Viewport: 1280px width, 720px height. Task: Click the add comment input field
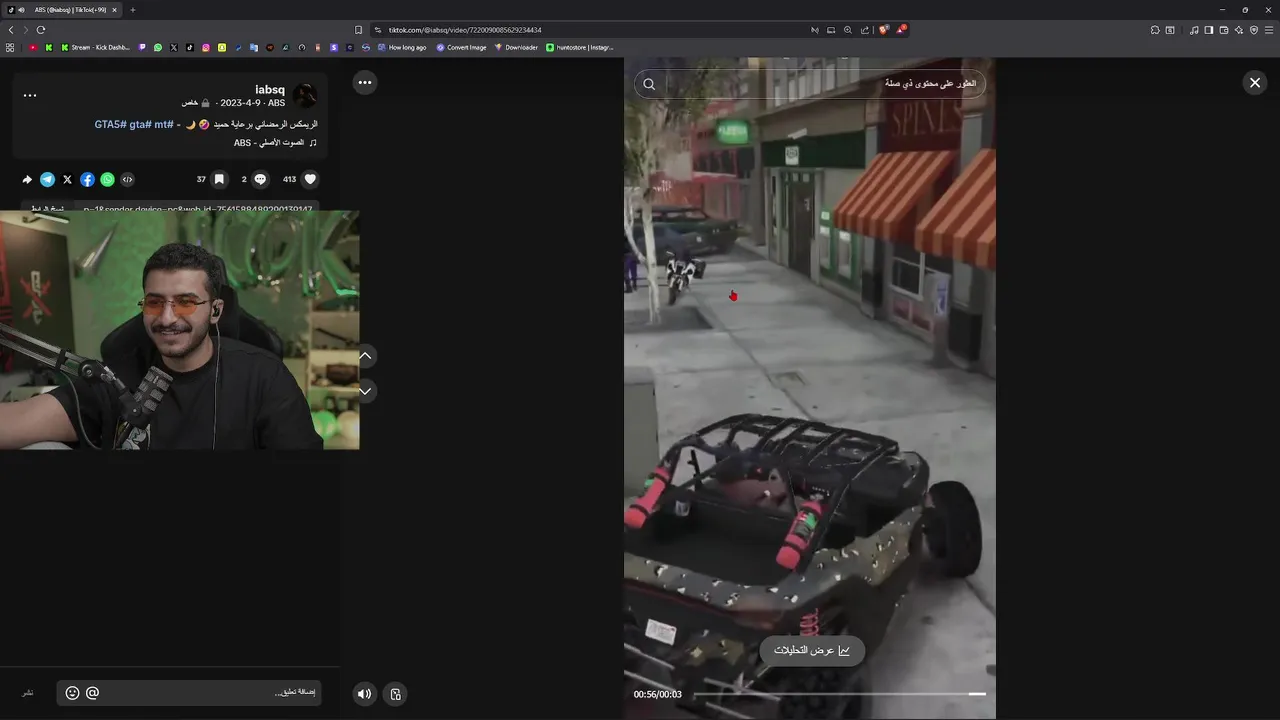point(189,693)
